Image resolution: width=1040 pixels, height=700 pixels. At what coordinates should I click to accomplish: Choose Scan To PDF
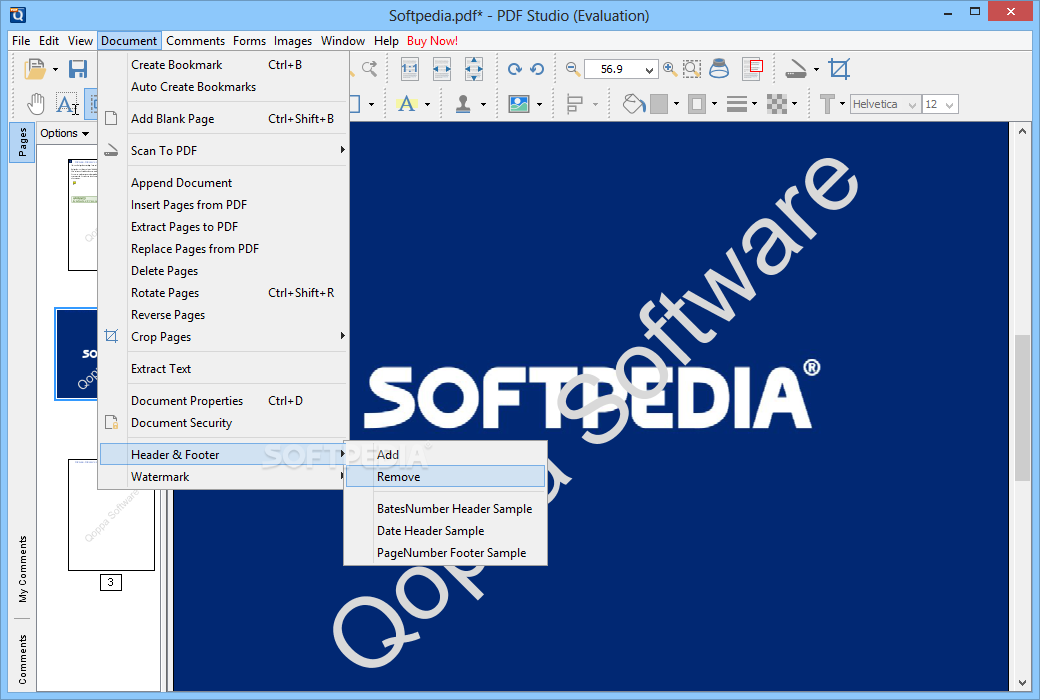[224, 151]
